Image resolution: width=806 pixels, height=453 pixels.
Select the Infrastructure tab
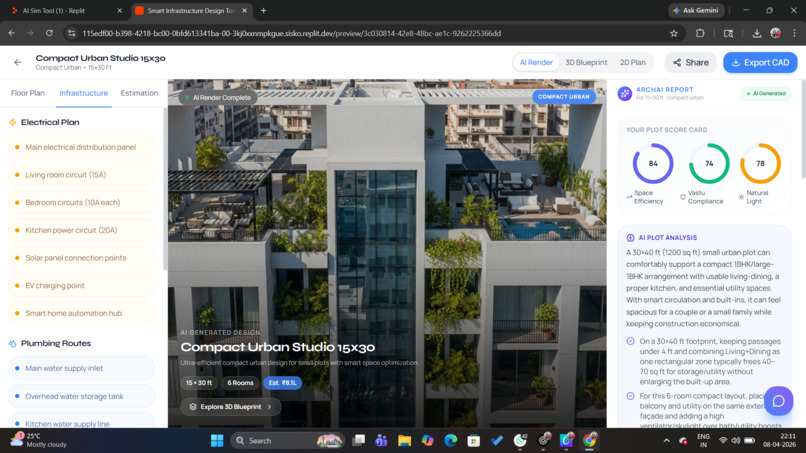[83, 93]
